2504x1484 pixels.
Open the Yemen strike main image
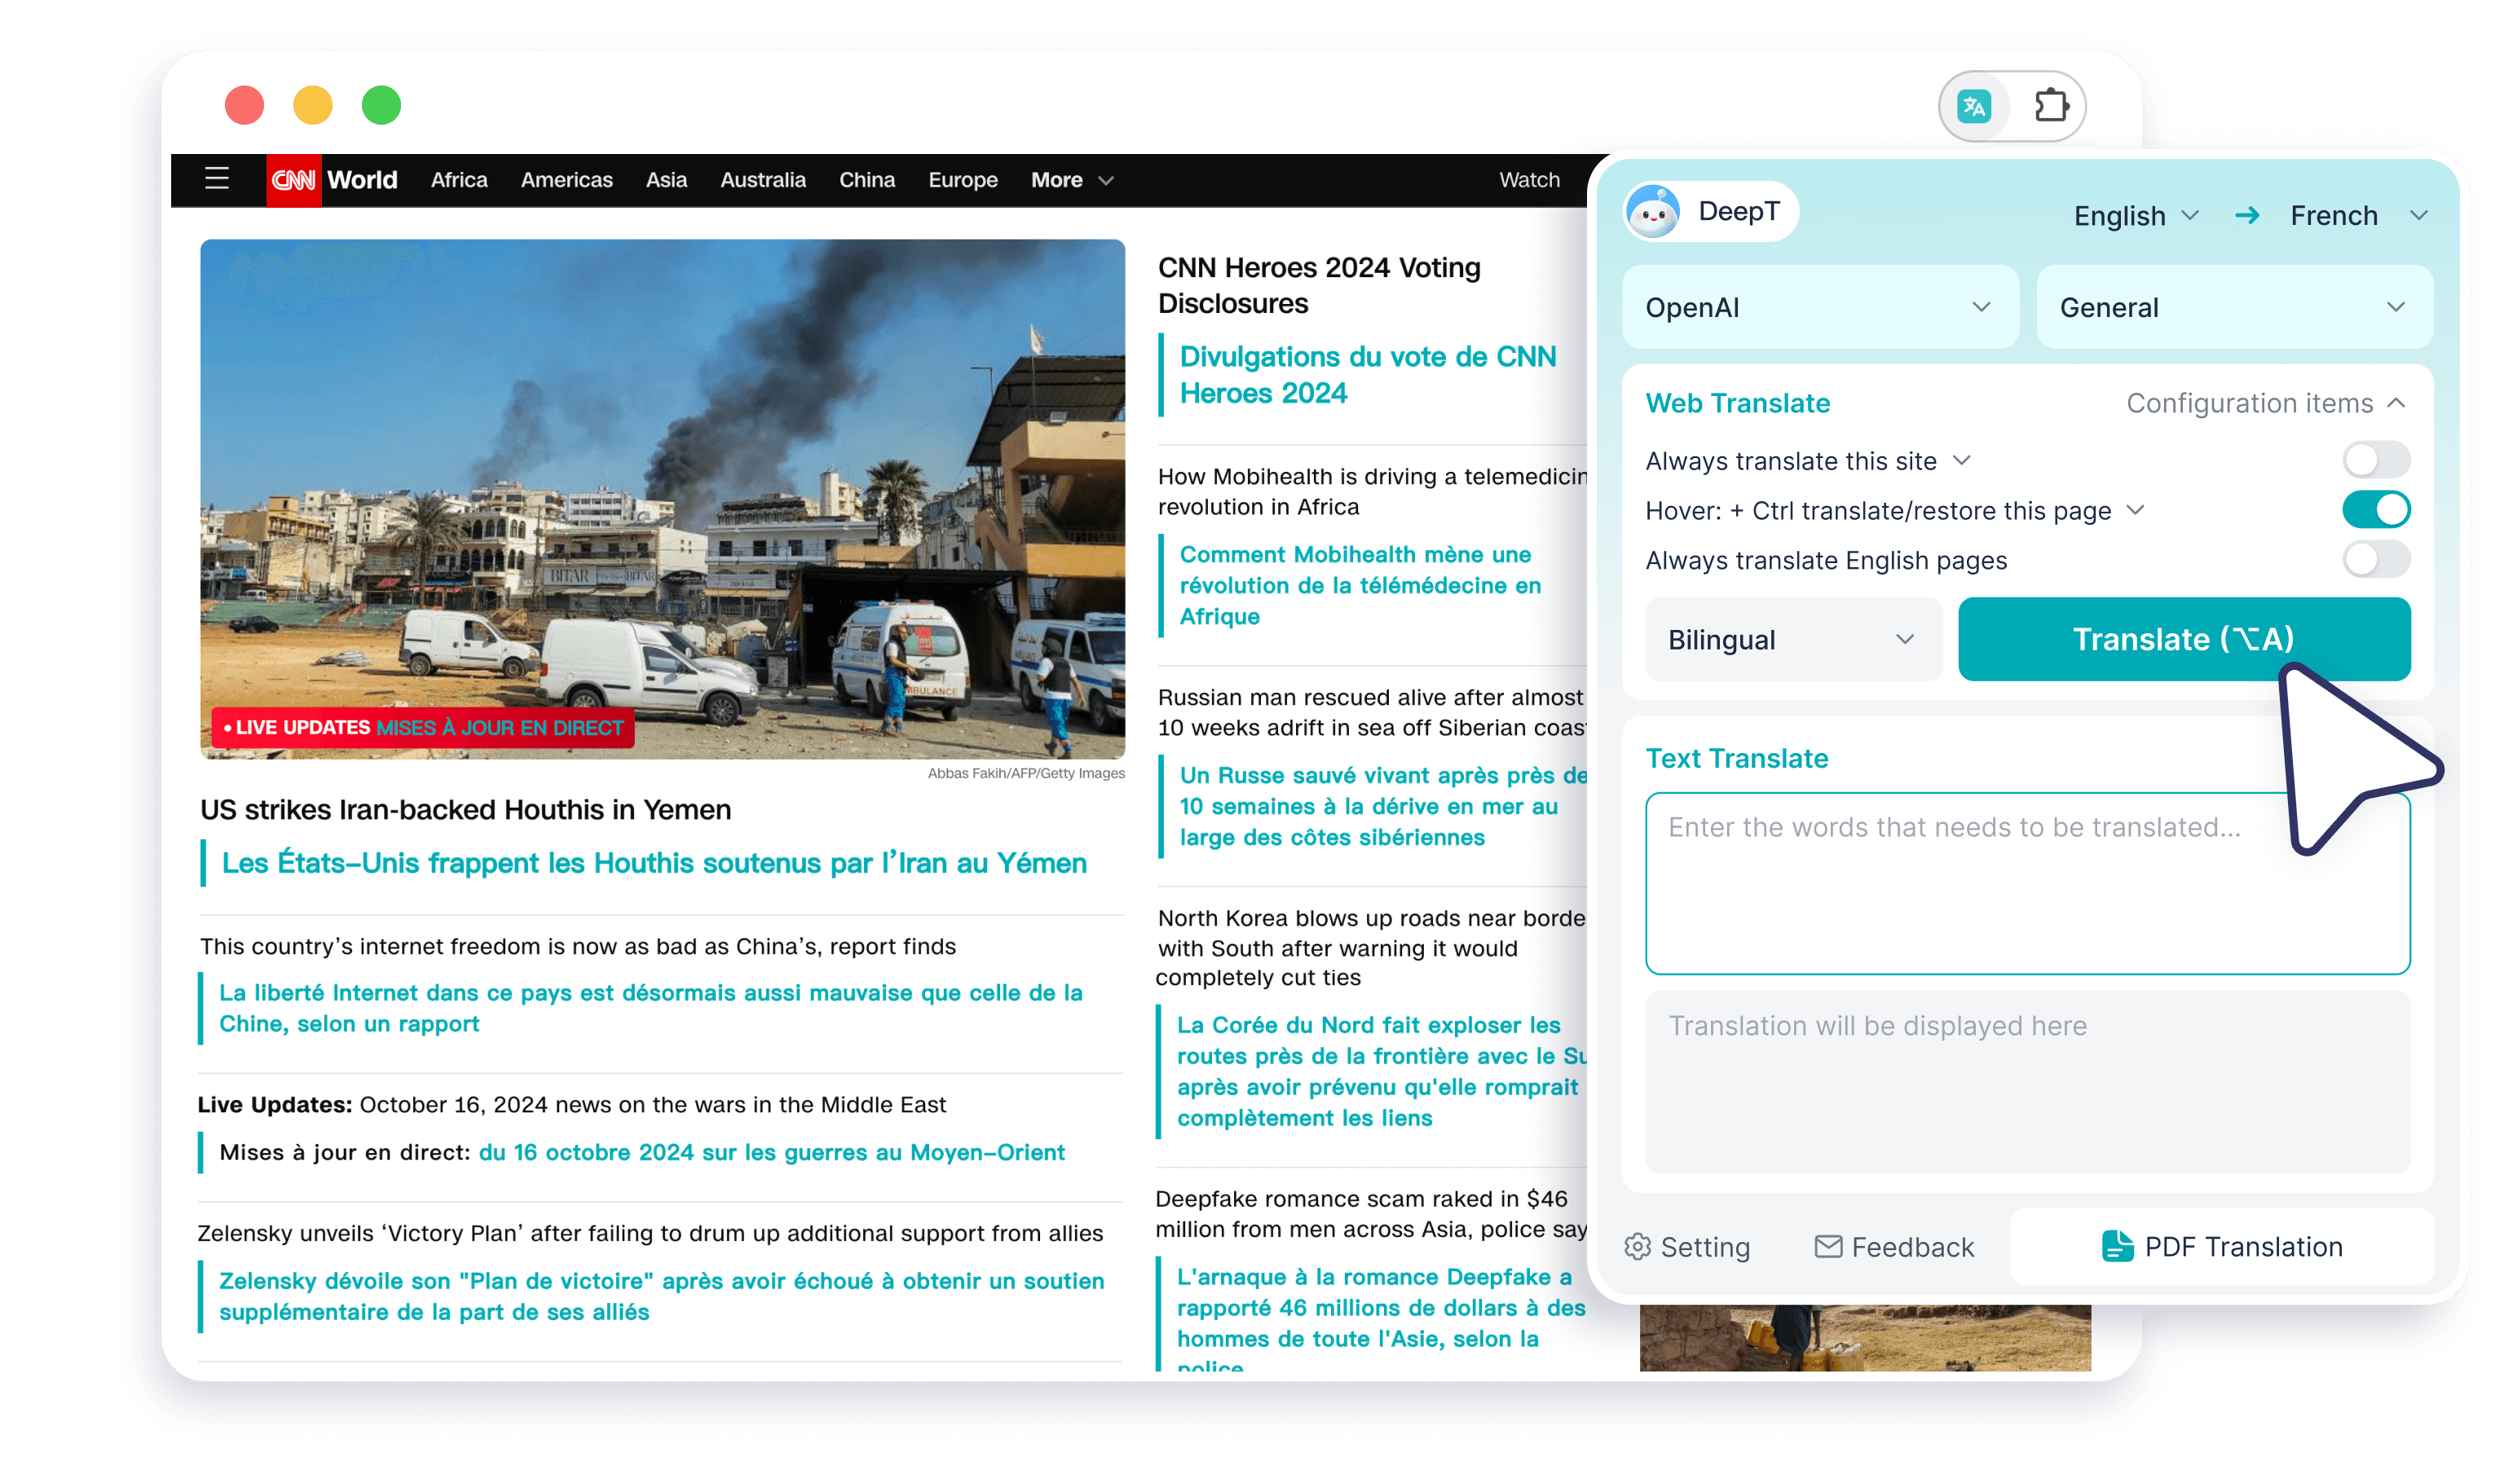pyautogui.click(x=662, y=498)
